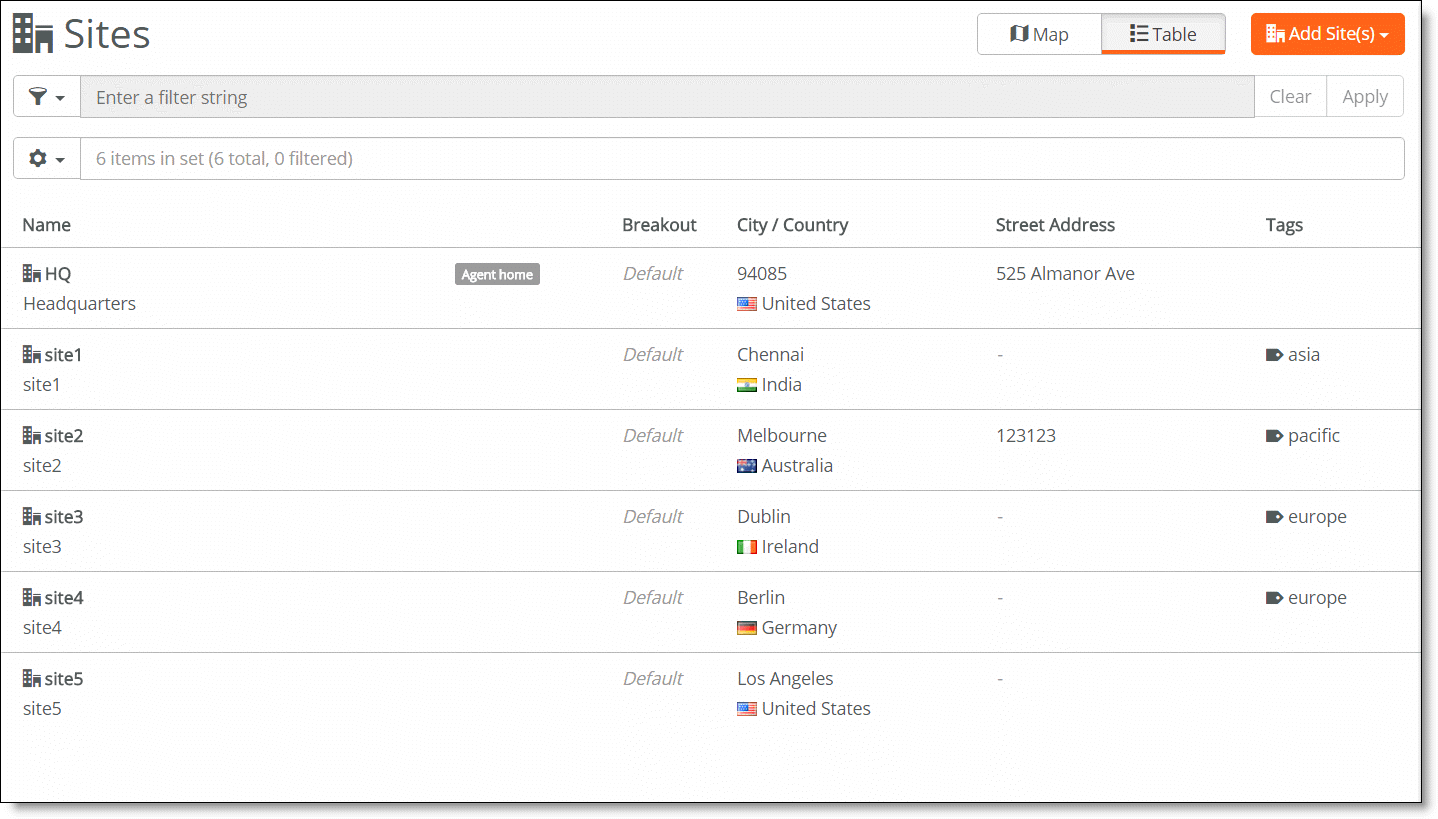Click the building icon next to site1
This screenshot has height=819, width=1438.
click(x=32, y=354)
